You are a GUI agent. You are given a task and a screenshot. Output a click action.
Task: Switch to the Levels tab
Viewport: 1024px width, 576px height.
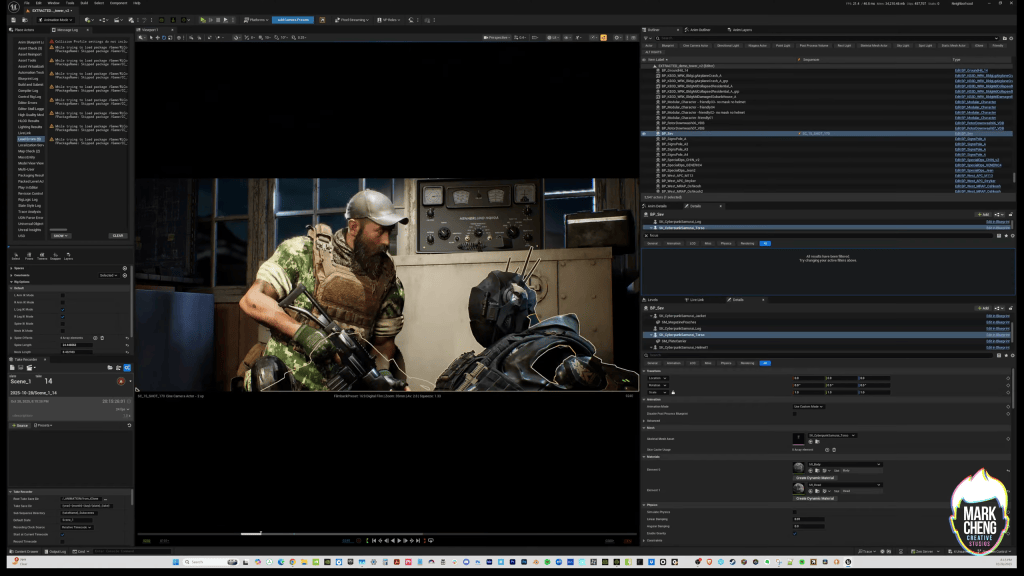[x=652, y=300]
